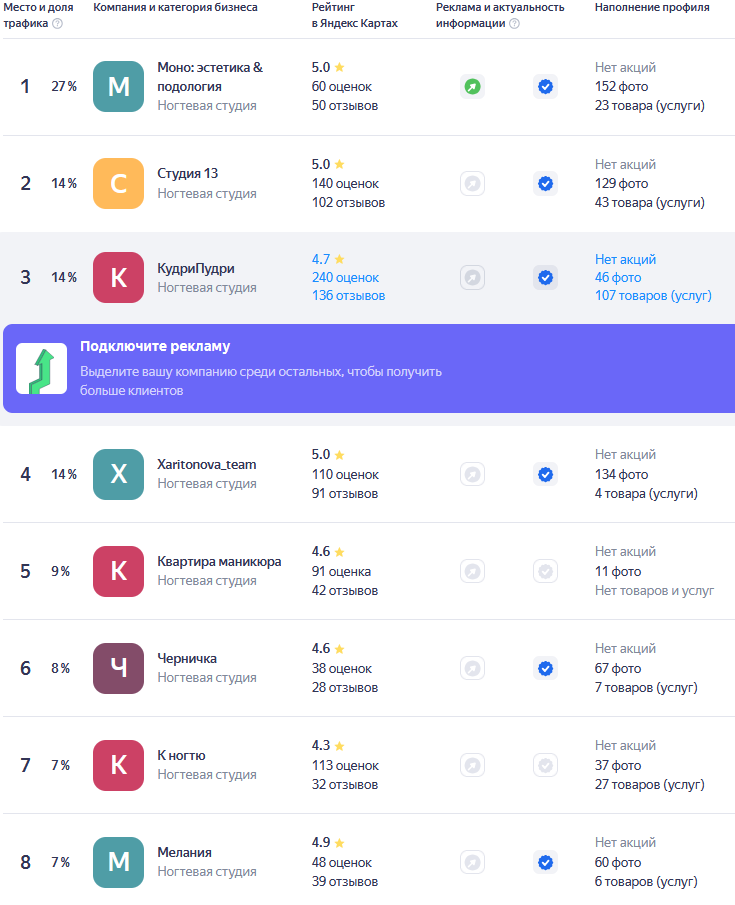Click the Студия 13 orange avatar thumbnail
Viewport: 735px width, 905px height.
coord(118,184)
